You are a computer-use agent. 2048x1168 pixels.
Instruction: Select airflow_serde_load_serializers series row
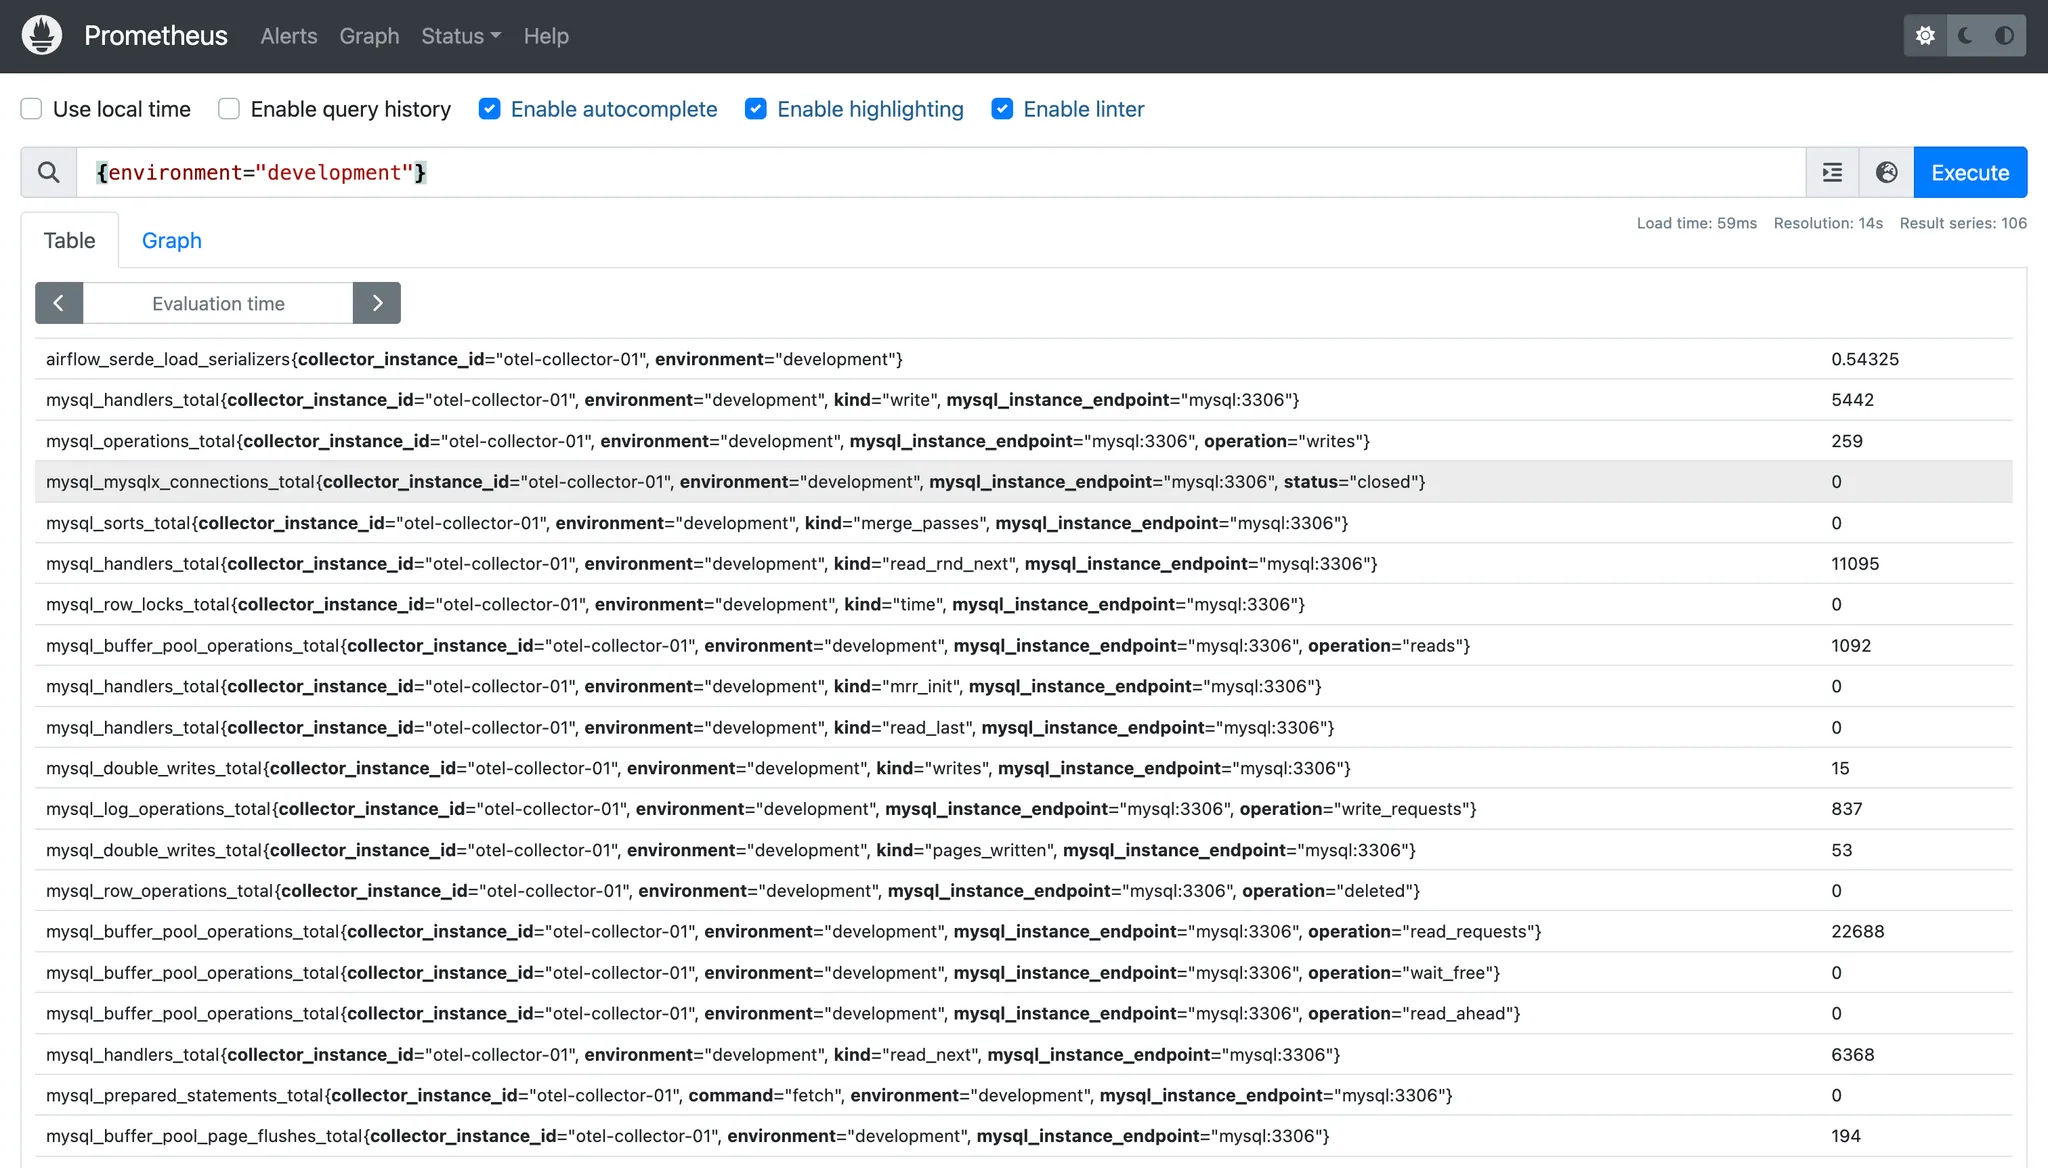click(x=1024, y=359)
